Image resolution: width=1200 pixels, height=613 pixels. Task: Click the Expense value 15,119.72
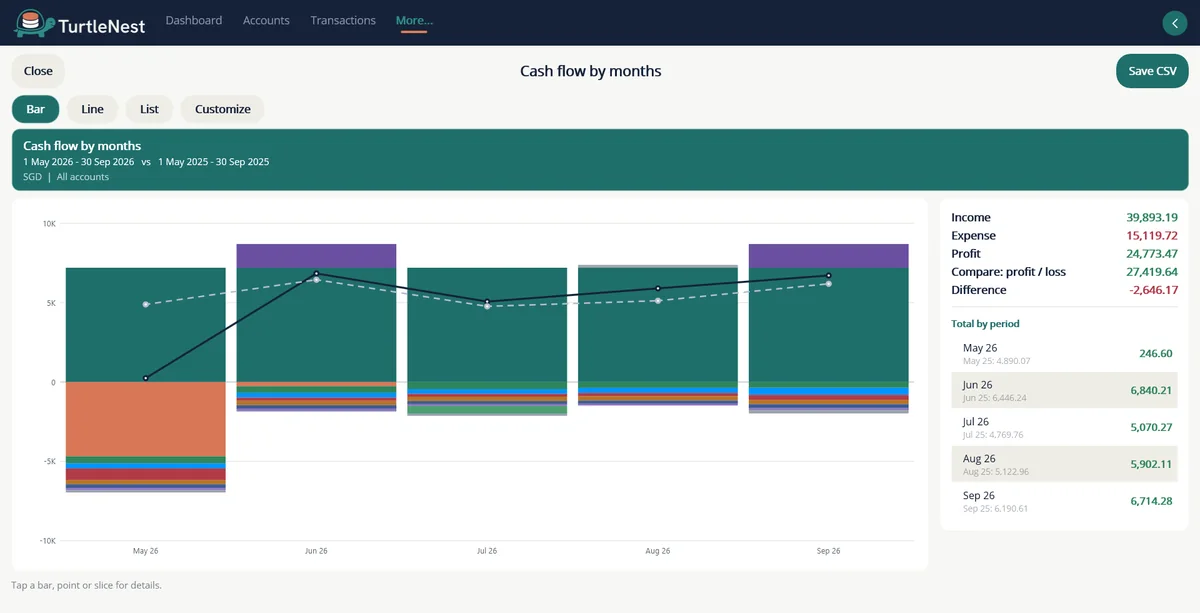[1151, 235]
